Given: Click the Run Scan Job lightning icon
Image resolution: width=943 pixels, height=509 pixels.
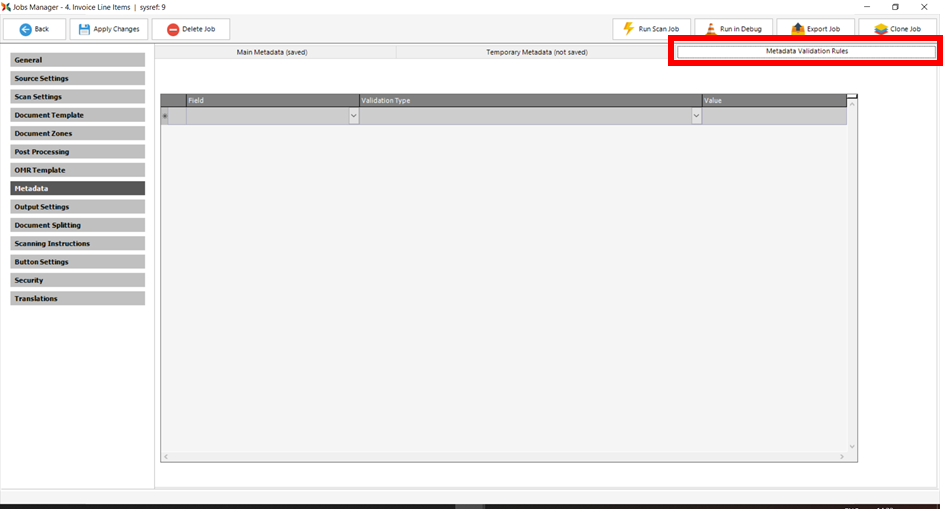Looking at the screenshot, I should tap(628, 29).
